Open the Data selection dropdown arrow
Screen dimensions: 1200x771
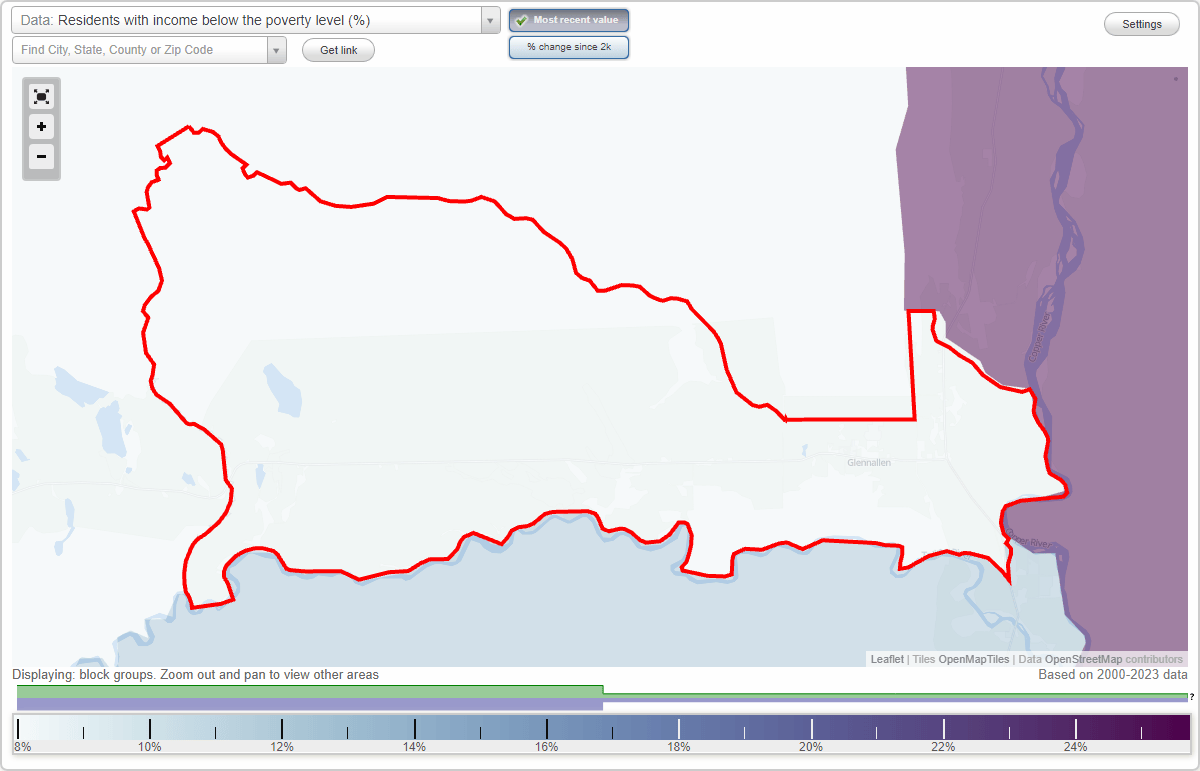(490, 20)
